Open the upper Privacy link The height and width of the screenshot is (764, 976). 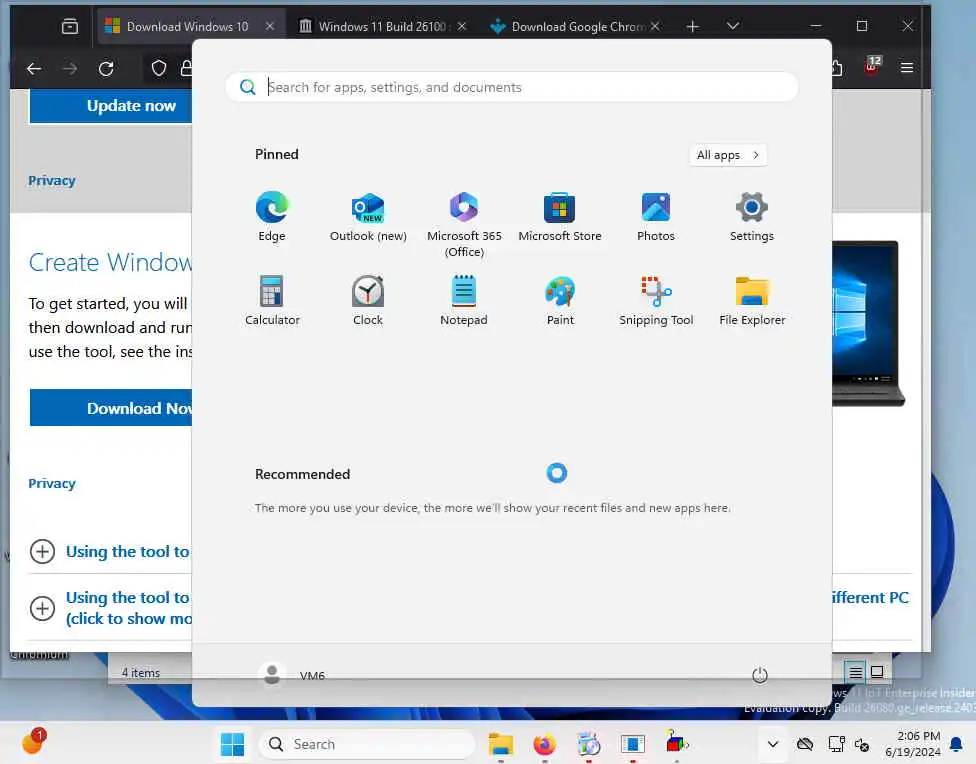(x=52, y=181)
